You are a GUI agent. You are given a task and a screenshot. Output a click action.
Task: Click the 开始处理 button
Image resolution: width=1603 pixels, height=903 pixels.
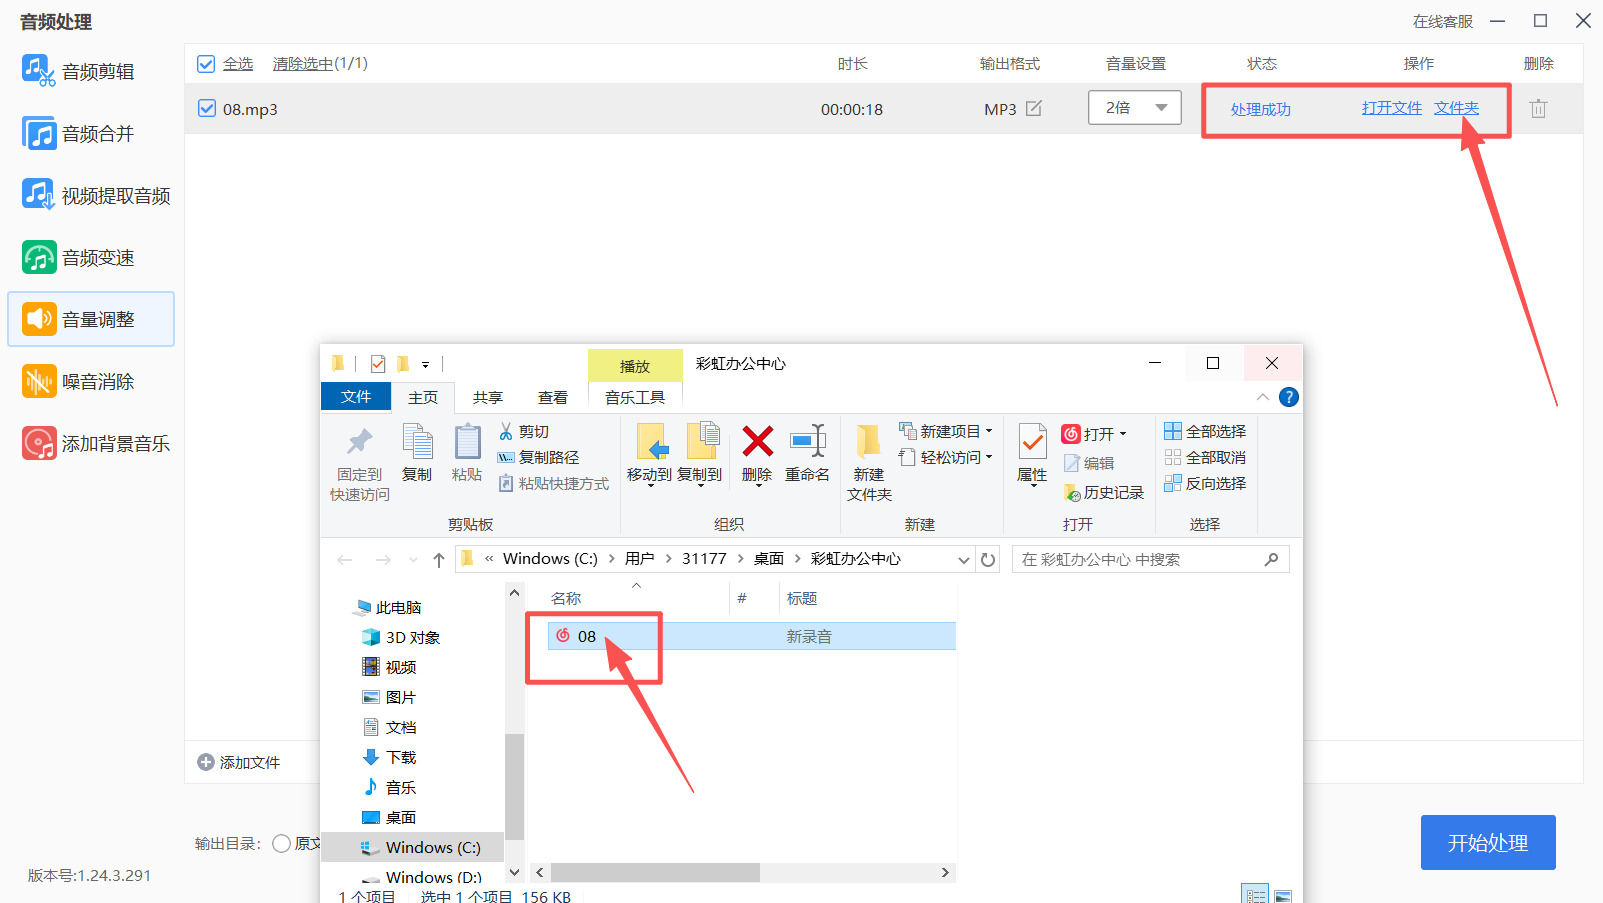1487,842
